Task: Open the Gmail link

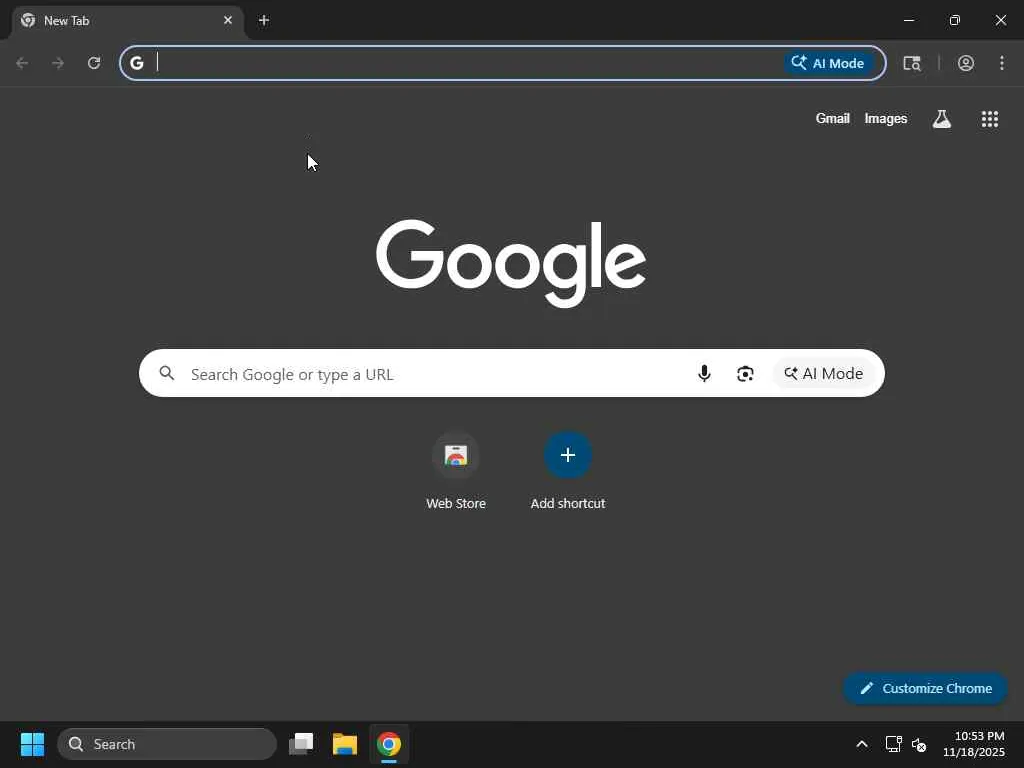Action: point(832,118)
